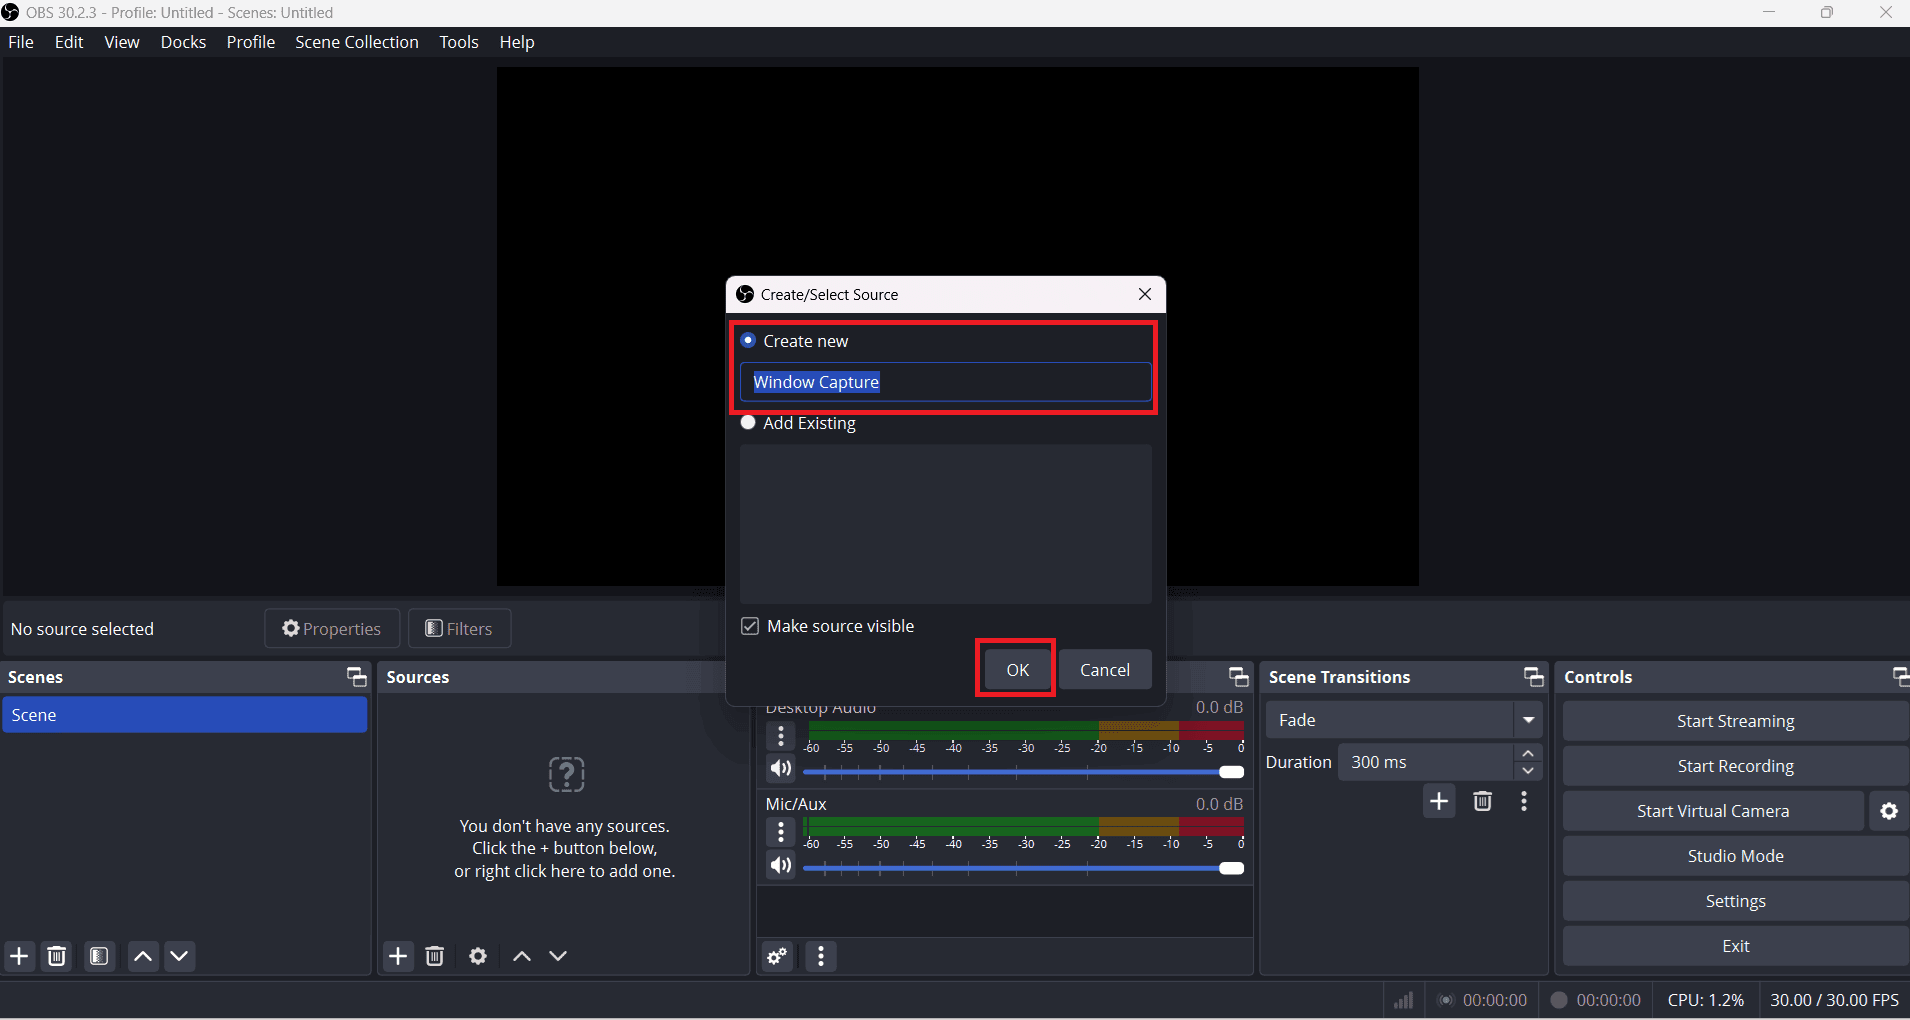Screen dimensions: 1910x1020
Task: Open source Filters button
Action: pyautogui.click(x=460, y=628)
